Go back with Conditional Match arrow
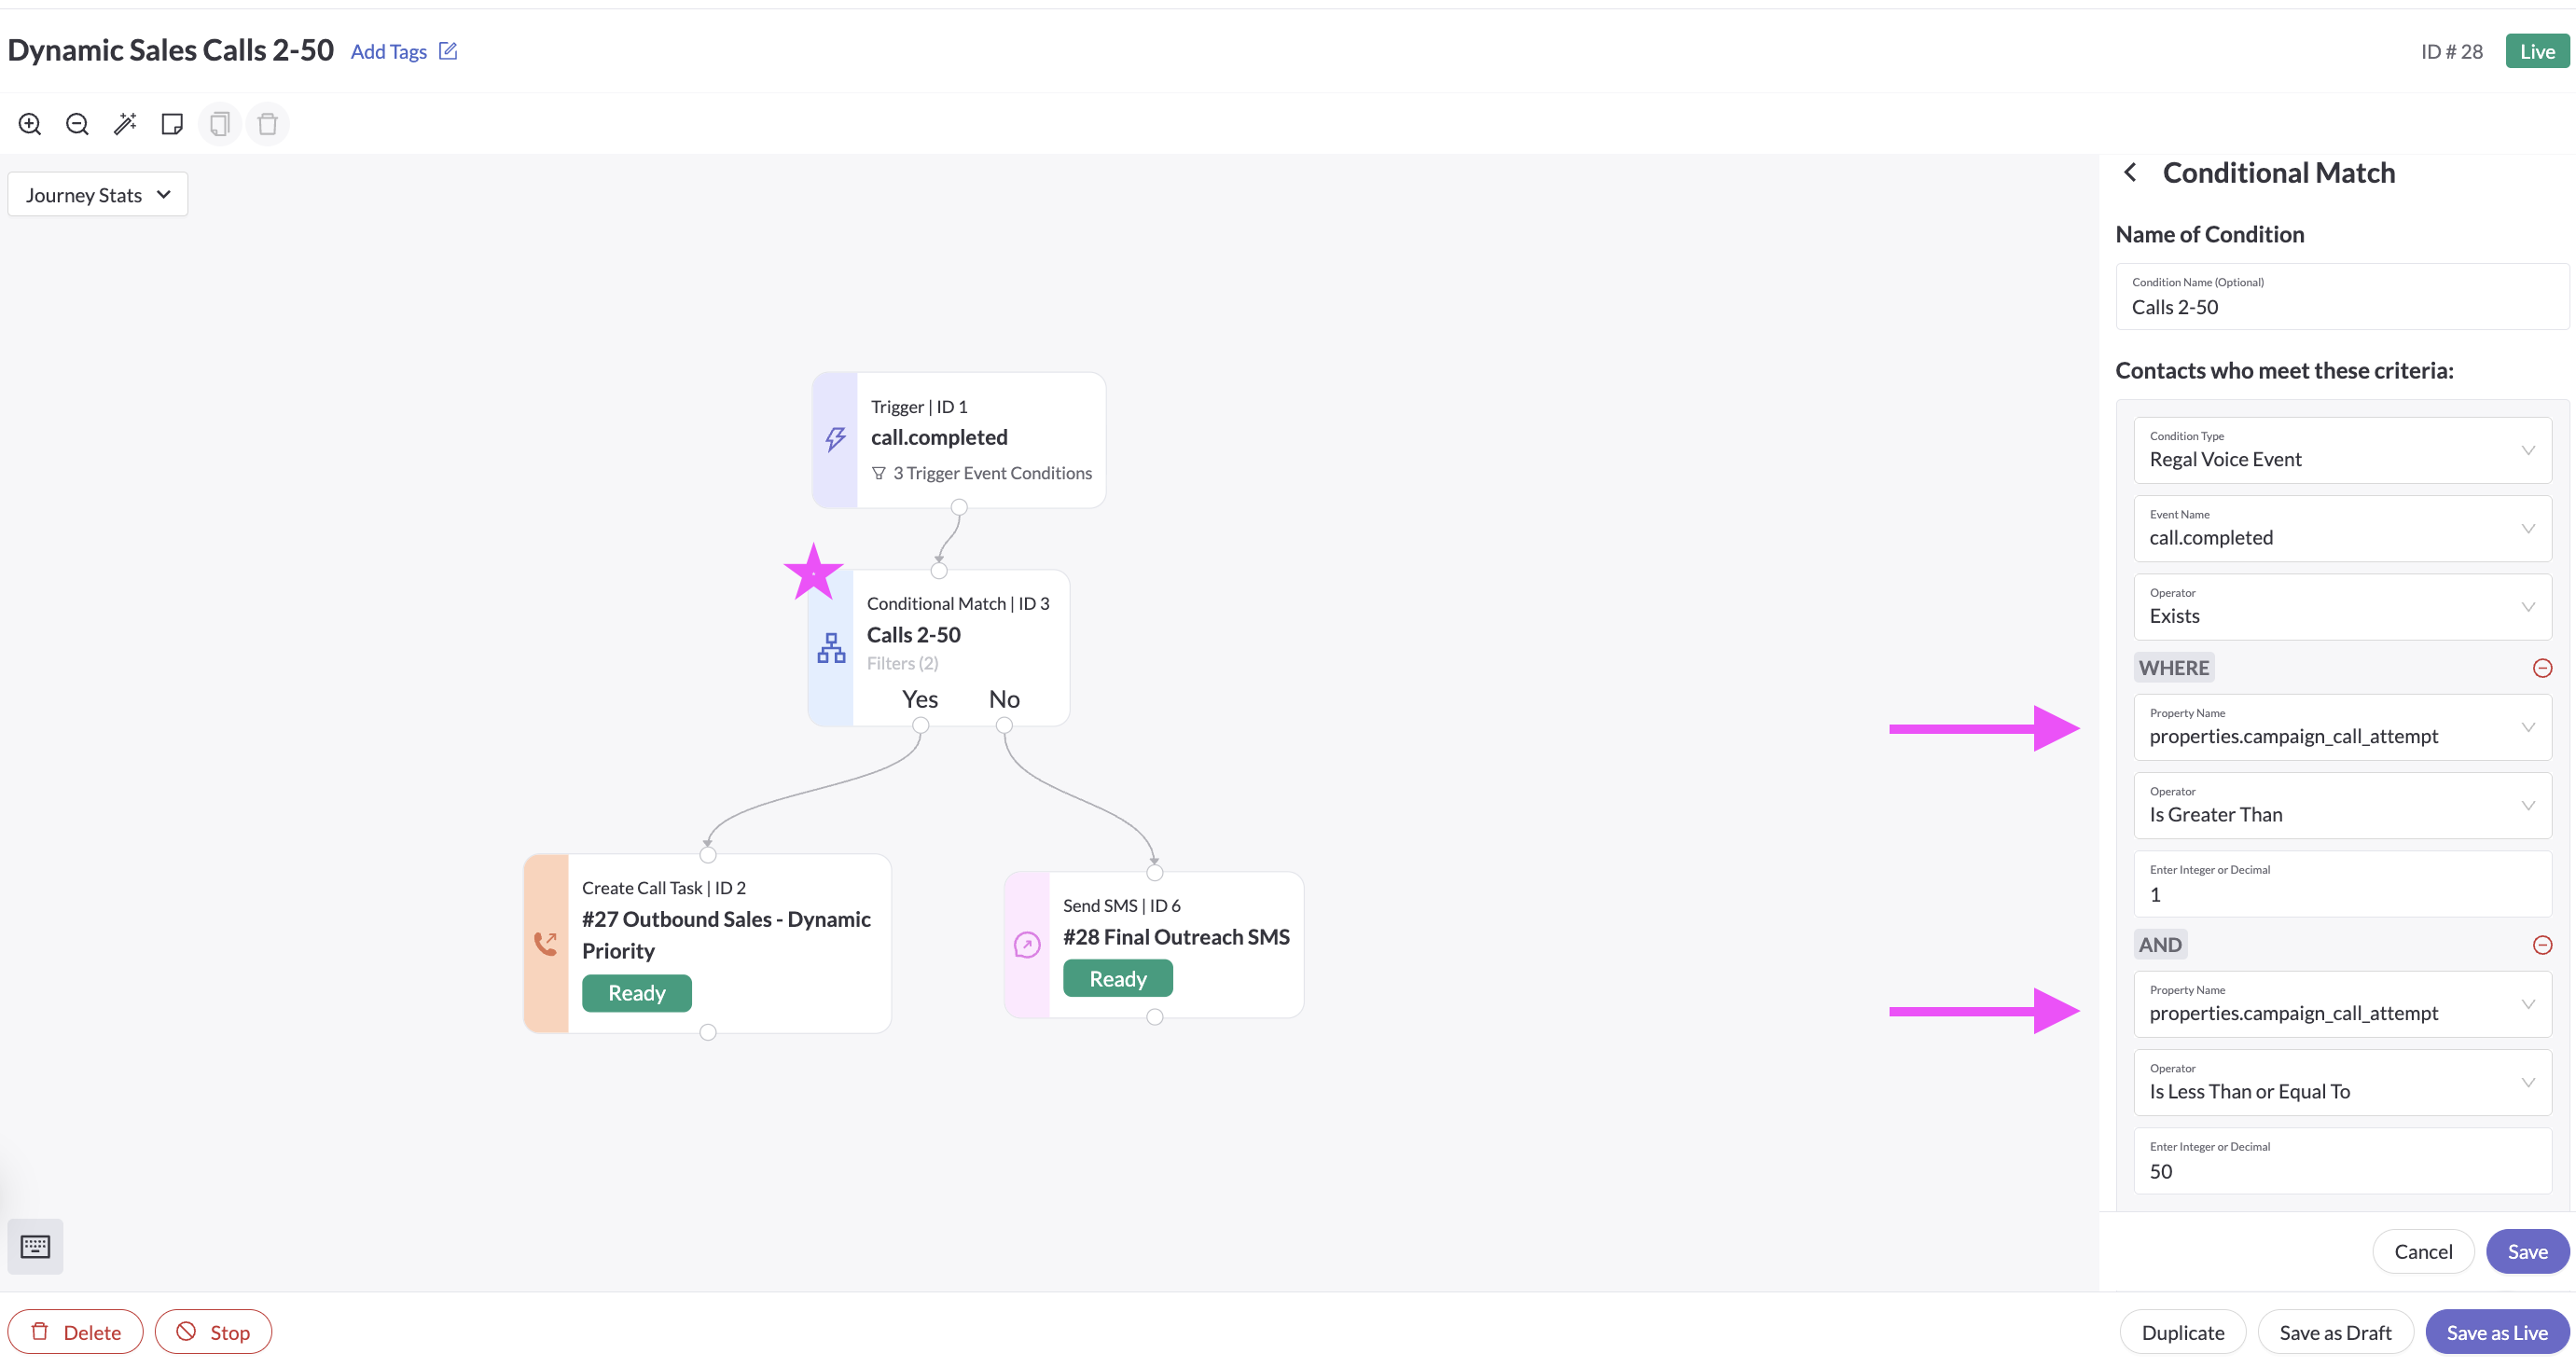 pos(2131,173)
